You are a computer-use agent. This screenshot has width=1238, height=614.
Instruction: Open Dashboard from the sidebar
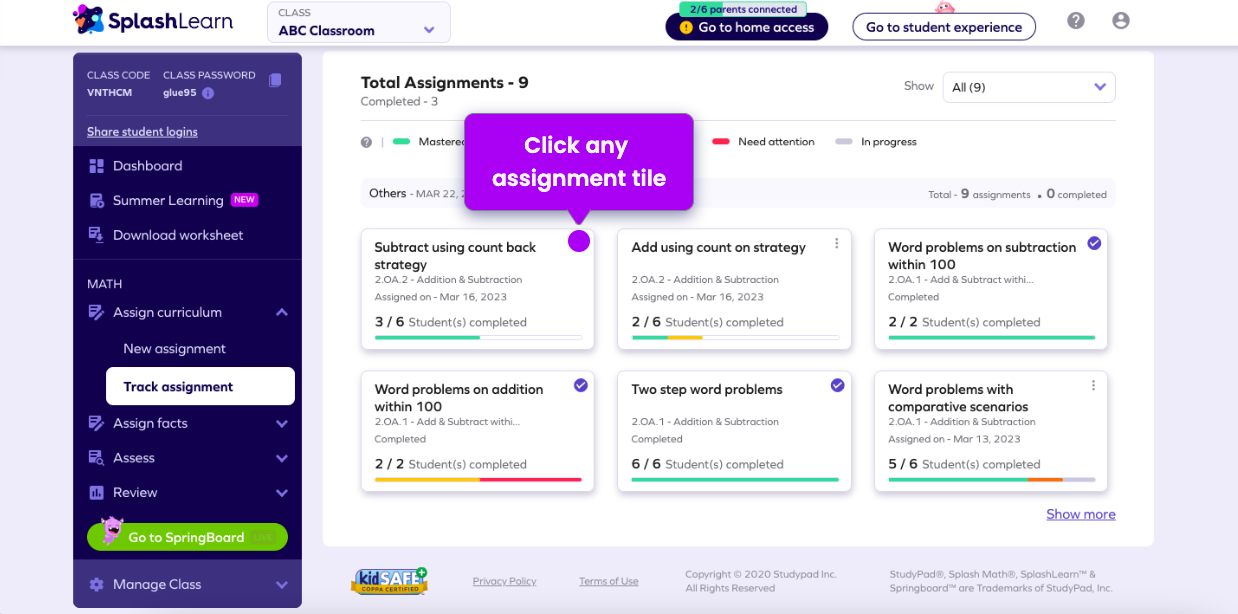(x=147, y=166)
